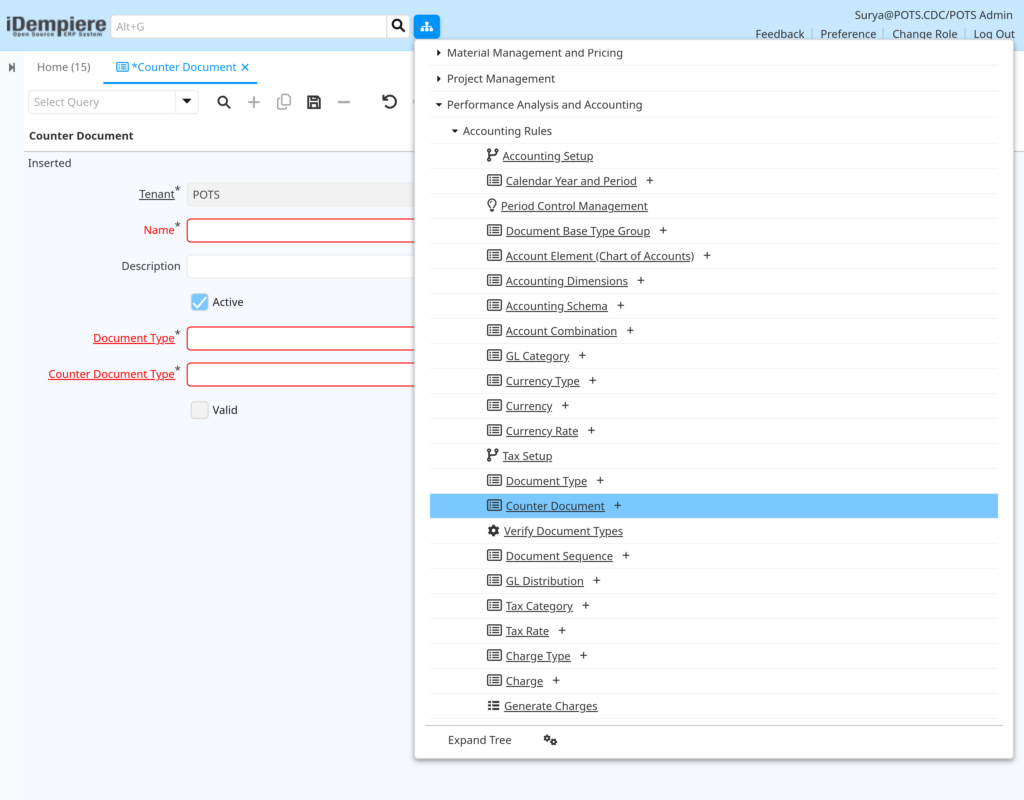Click Change Role in header

tap(924, 34)
